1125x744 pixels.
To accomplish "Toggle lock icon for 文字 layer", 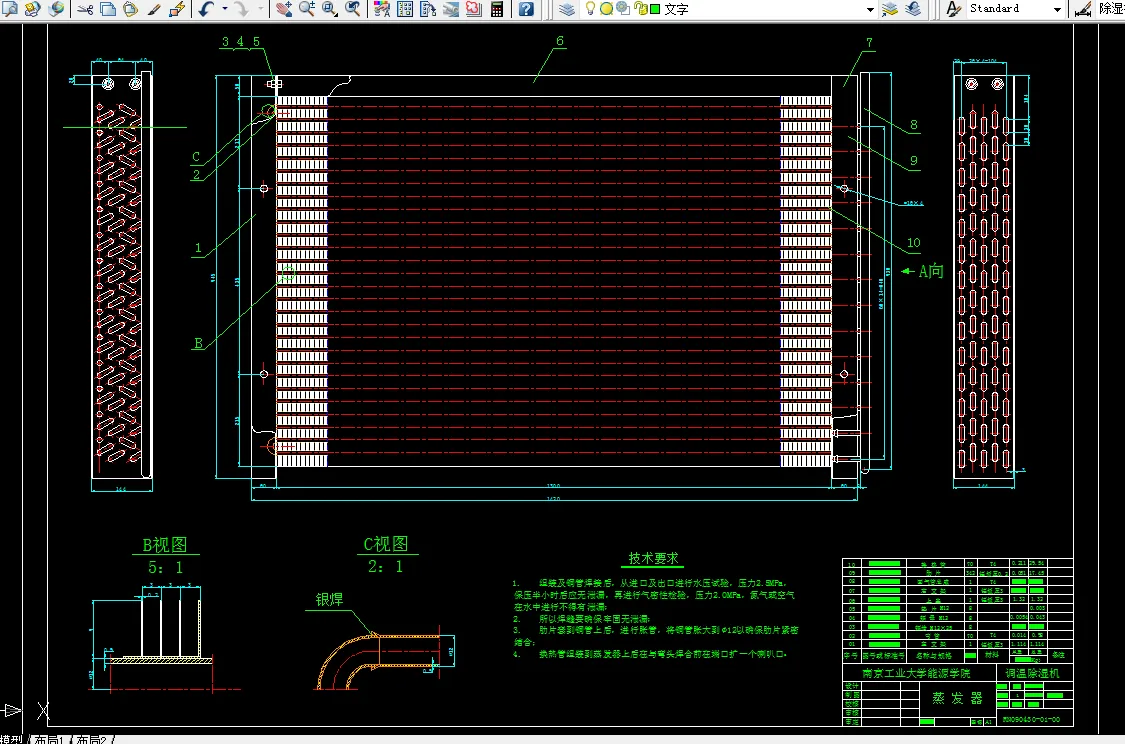I will 639,9.
